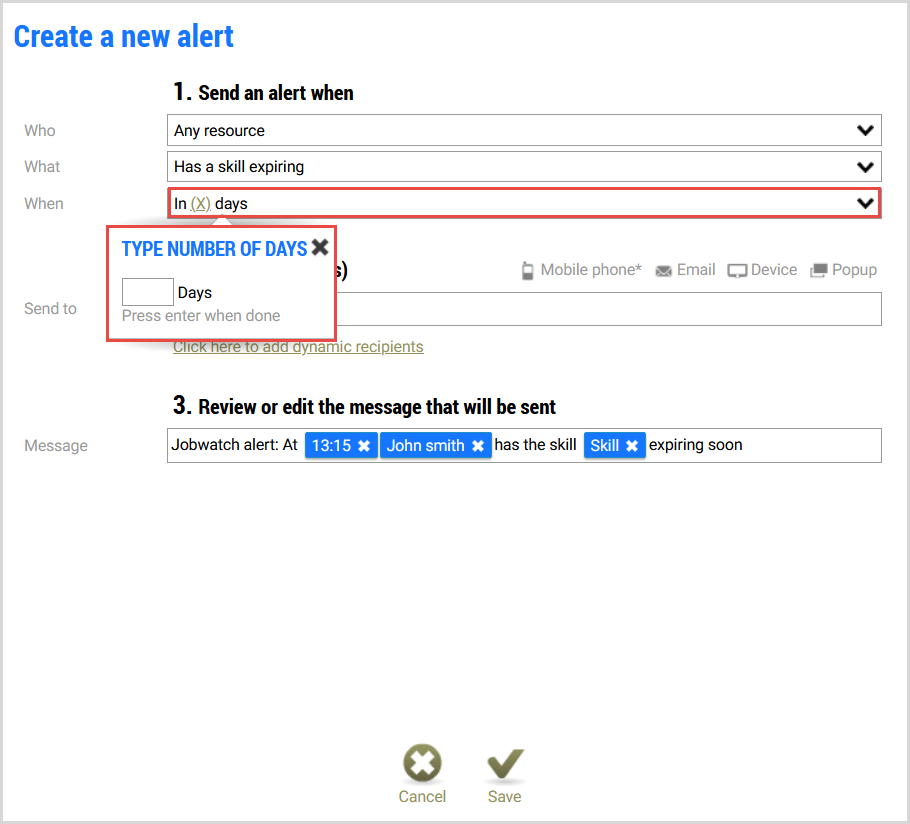Click the Save checkmark icon

(x=505, y=762)
